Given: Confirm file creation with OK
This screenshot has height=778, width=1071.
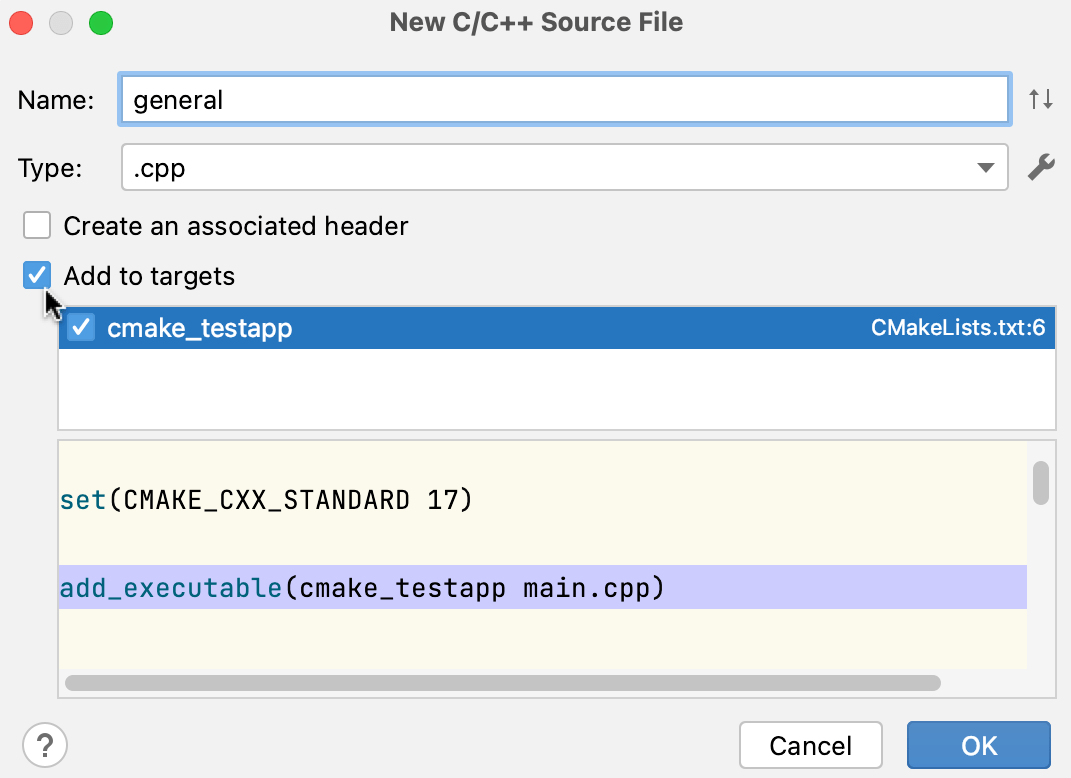Looking at the screenshot, I should [x=978, y=745].
